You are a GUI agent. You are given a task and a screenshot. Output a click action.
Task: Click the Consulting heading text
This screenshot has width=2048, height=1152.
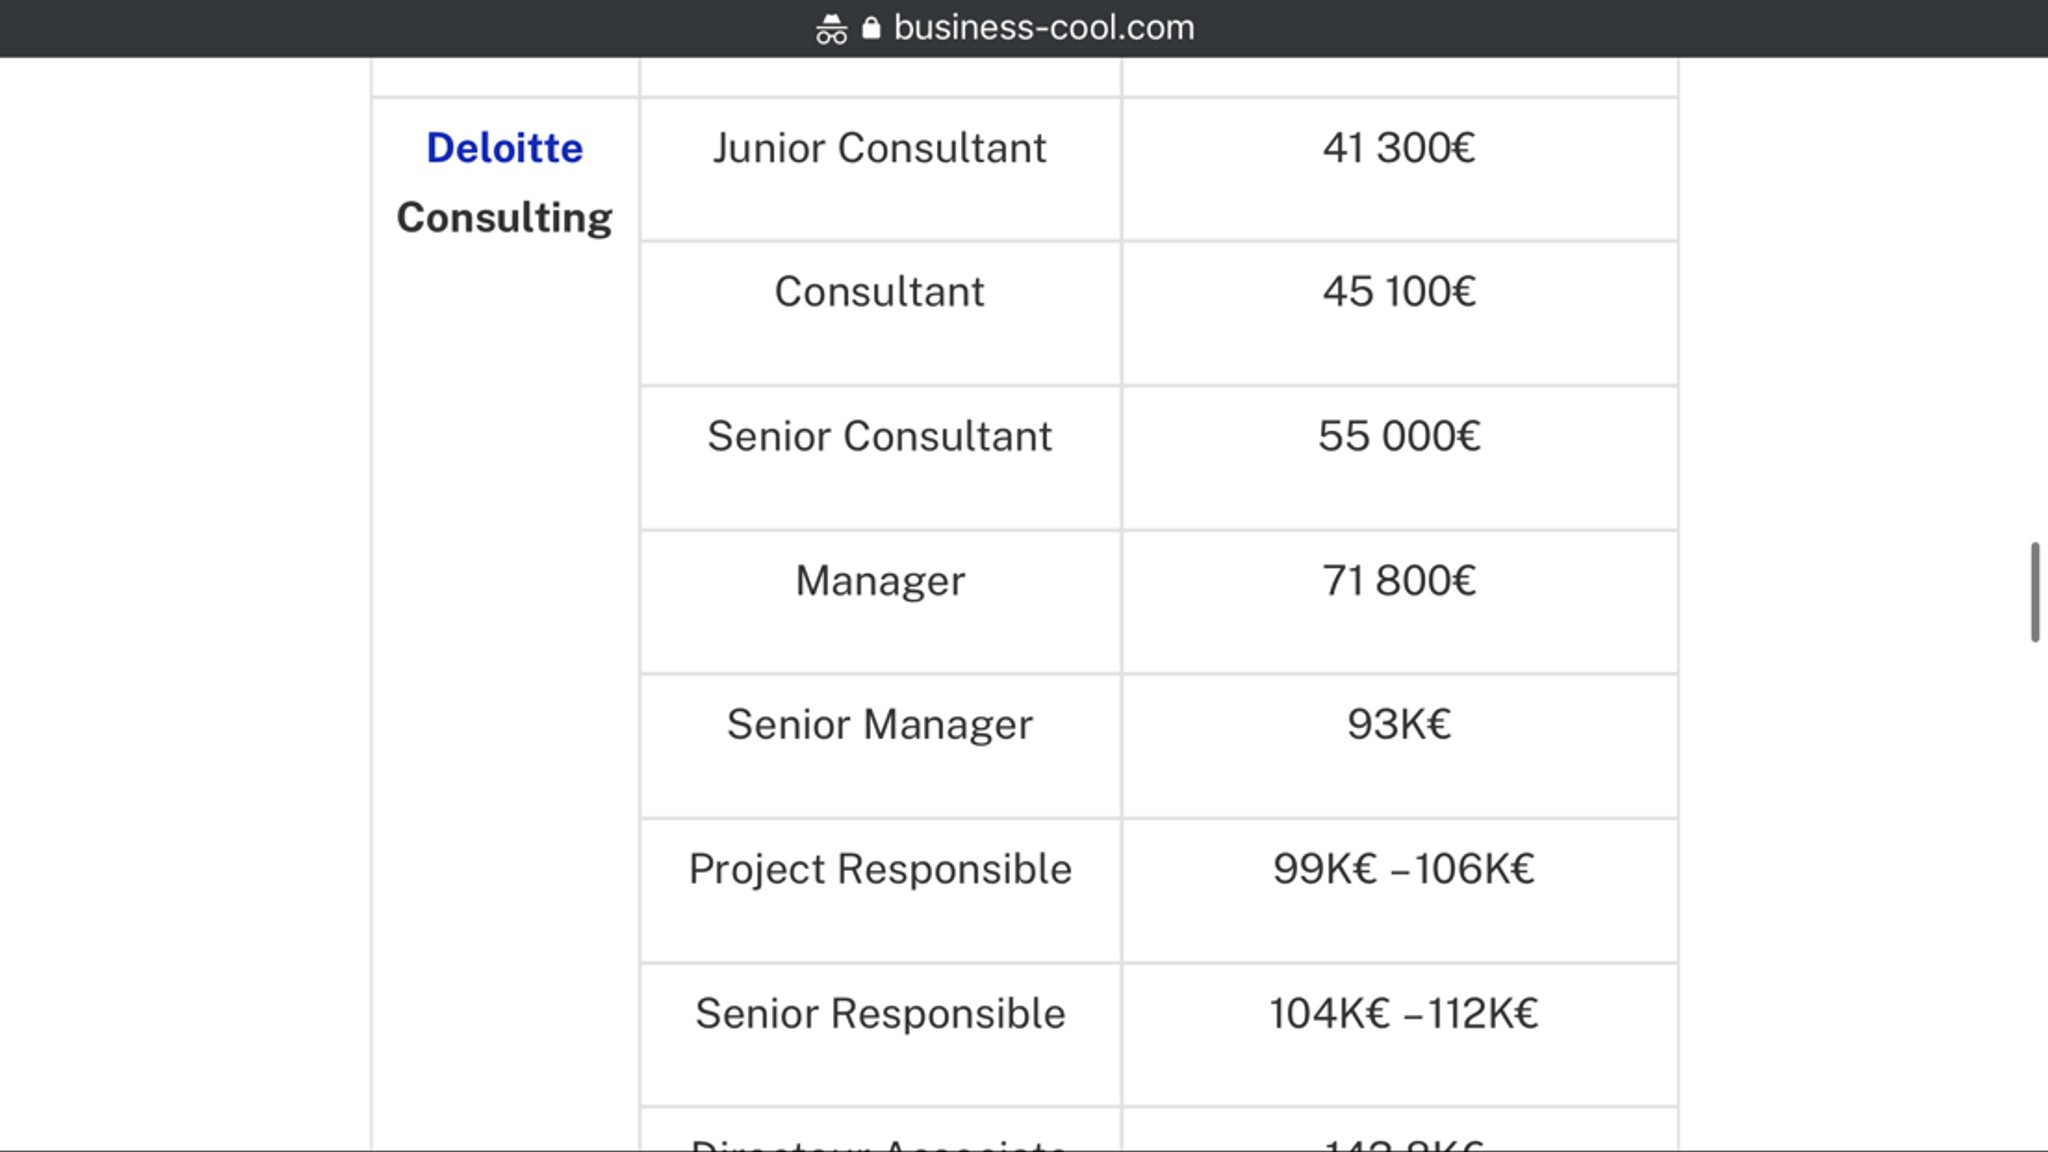coord(505,218)
